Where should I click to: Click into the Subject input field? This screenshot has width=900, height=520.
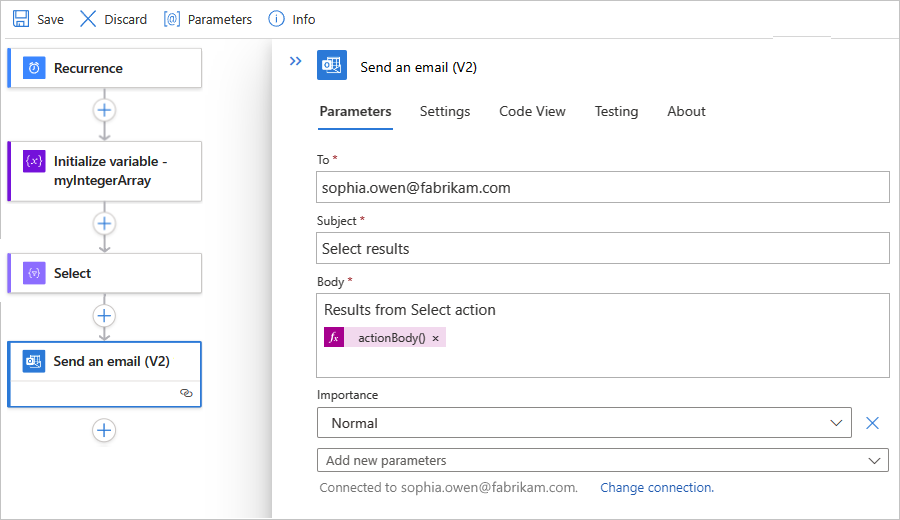click(602, 248)
